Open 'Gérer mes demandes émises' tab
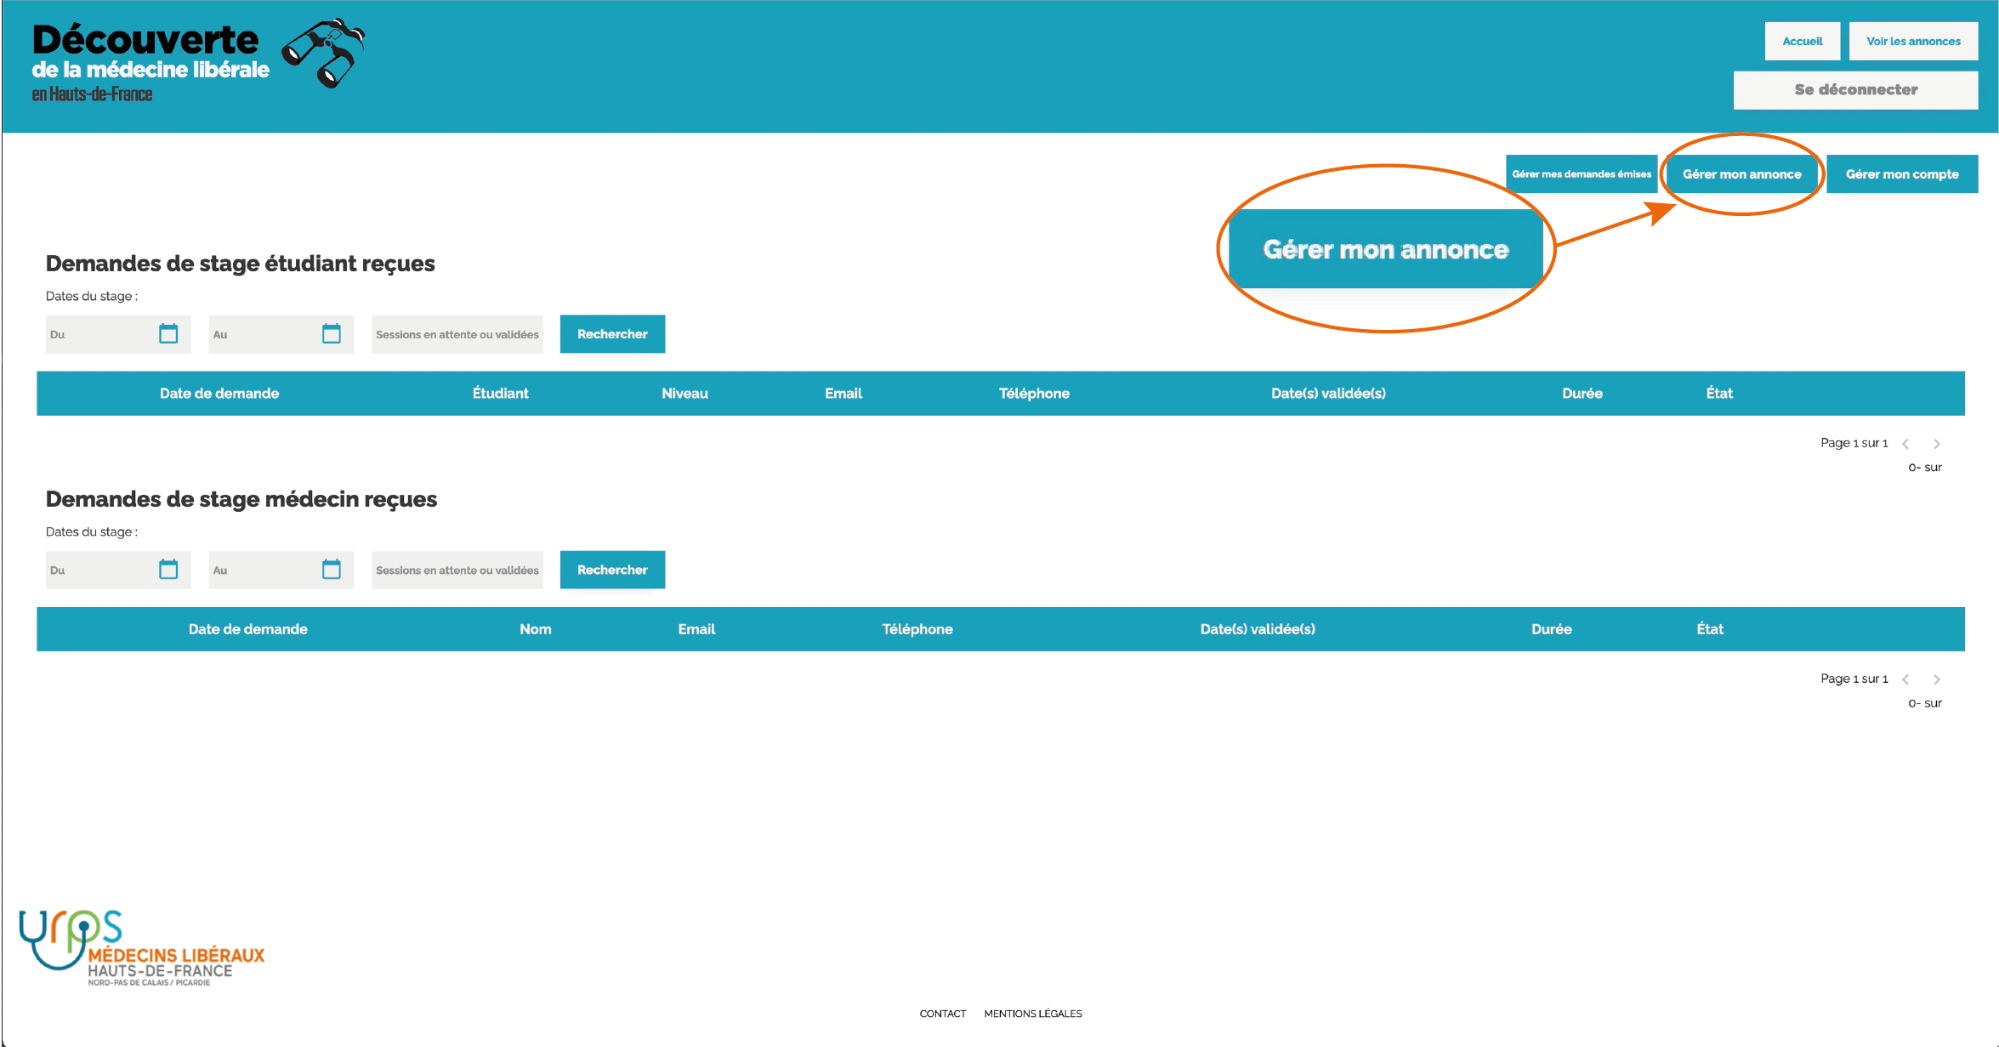The width and height of the screenshot is (1999, 1047). (1581, 174)
